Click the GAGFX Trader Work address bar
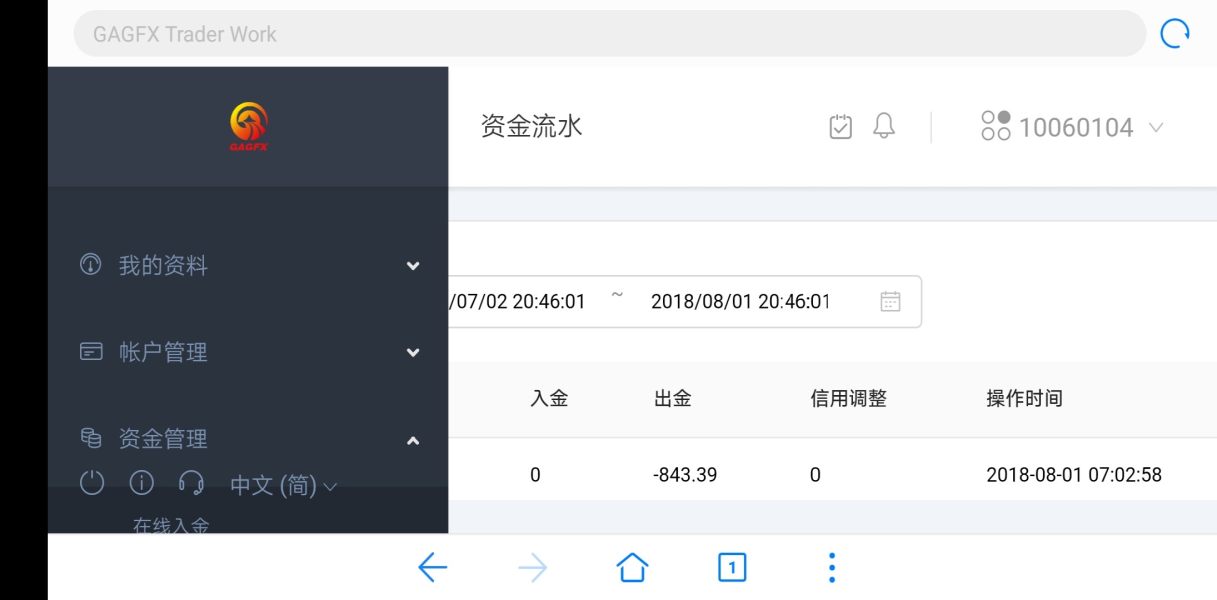1217x600 pixels. point(609,34)
